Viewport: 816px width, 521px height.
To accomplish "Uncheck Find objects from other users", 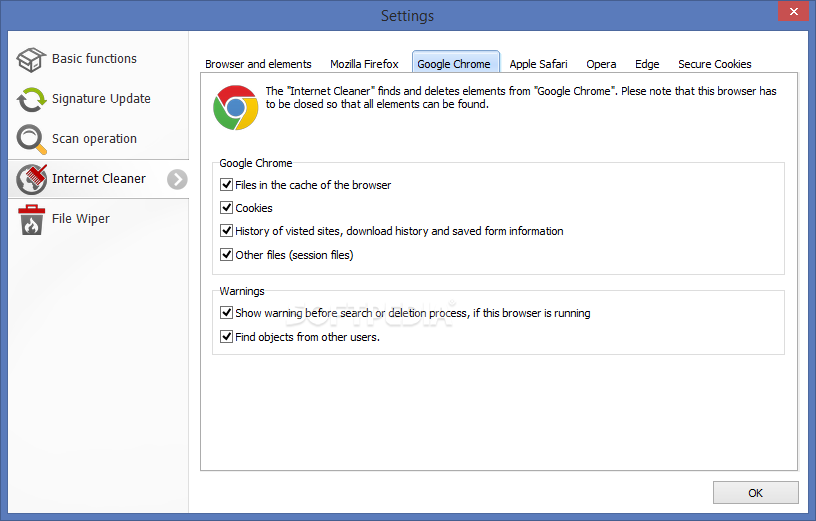I will pos(226,336).
